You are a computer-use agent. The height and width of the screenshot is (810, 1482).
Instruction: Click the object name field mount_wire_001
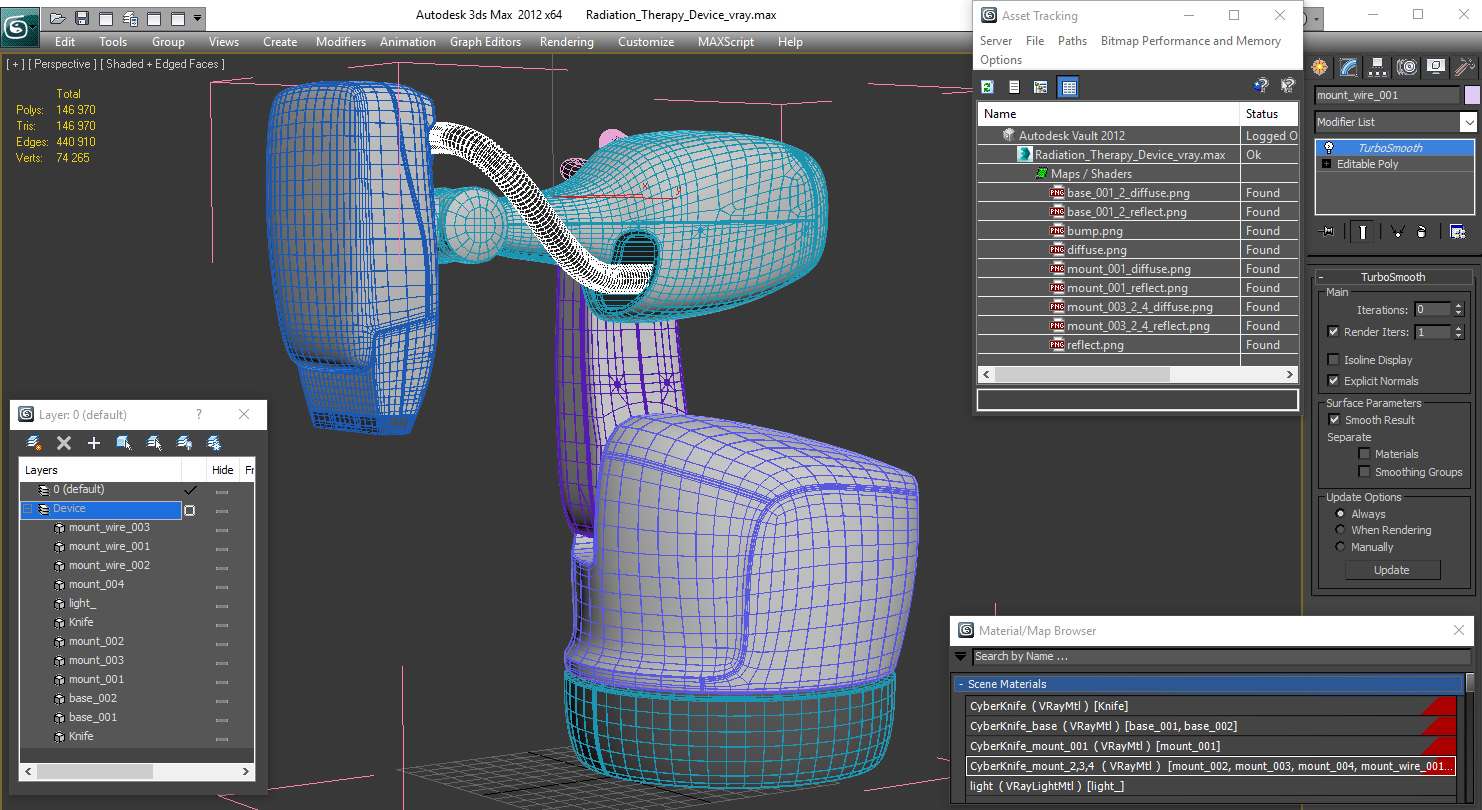pos(1387,95)
